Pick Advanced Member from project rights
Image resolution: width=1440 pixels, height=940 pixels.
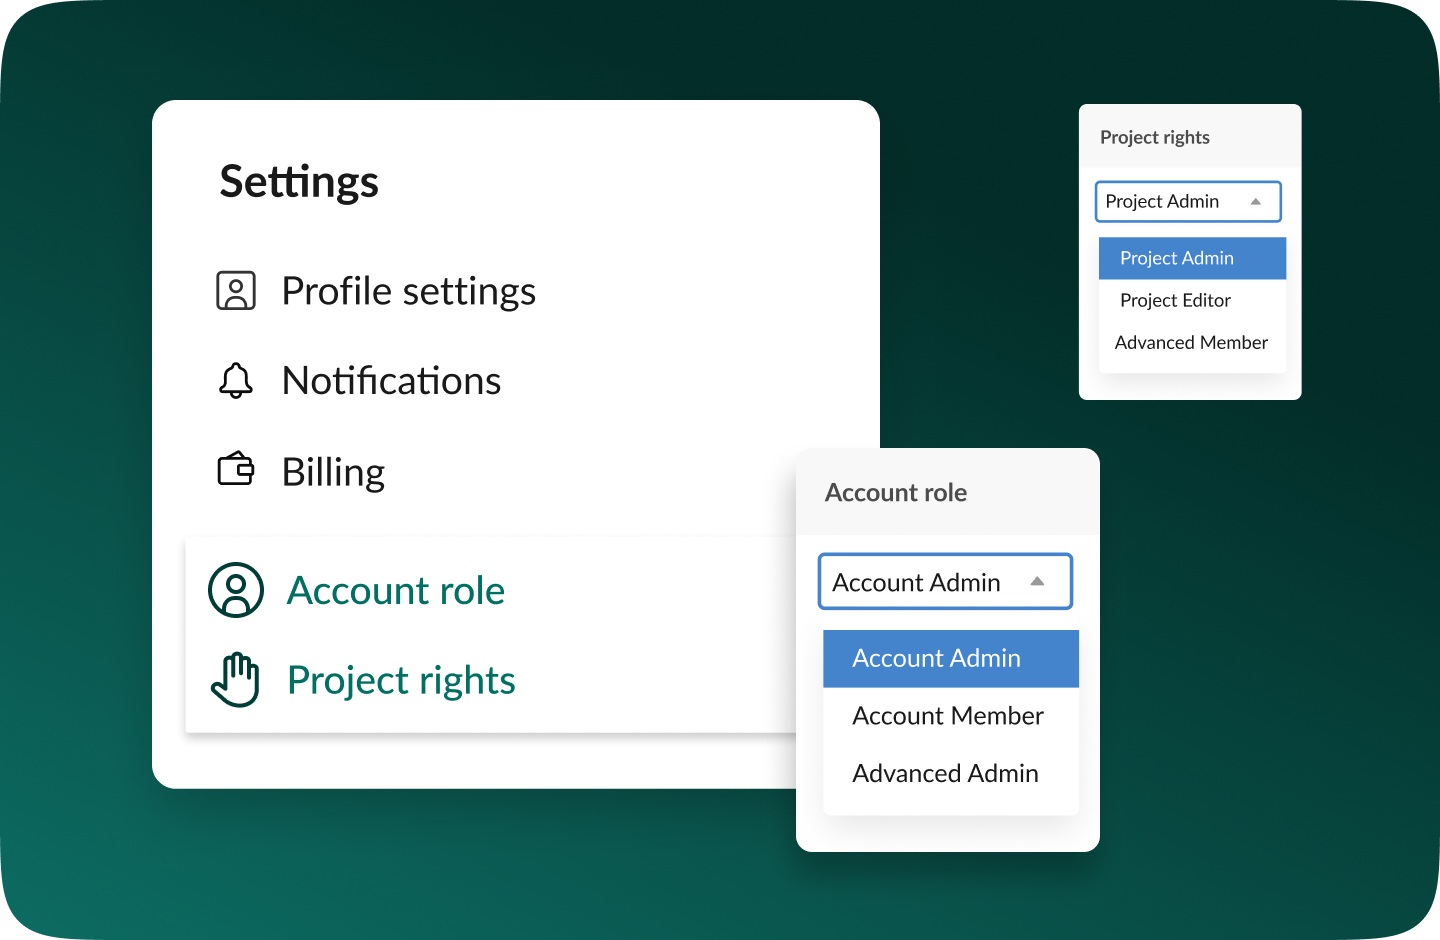[x=1191, y=342]
